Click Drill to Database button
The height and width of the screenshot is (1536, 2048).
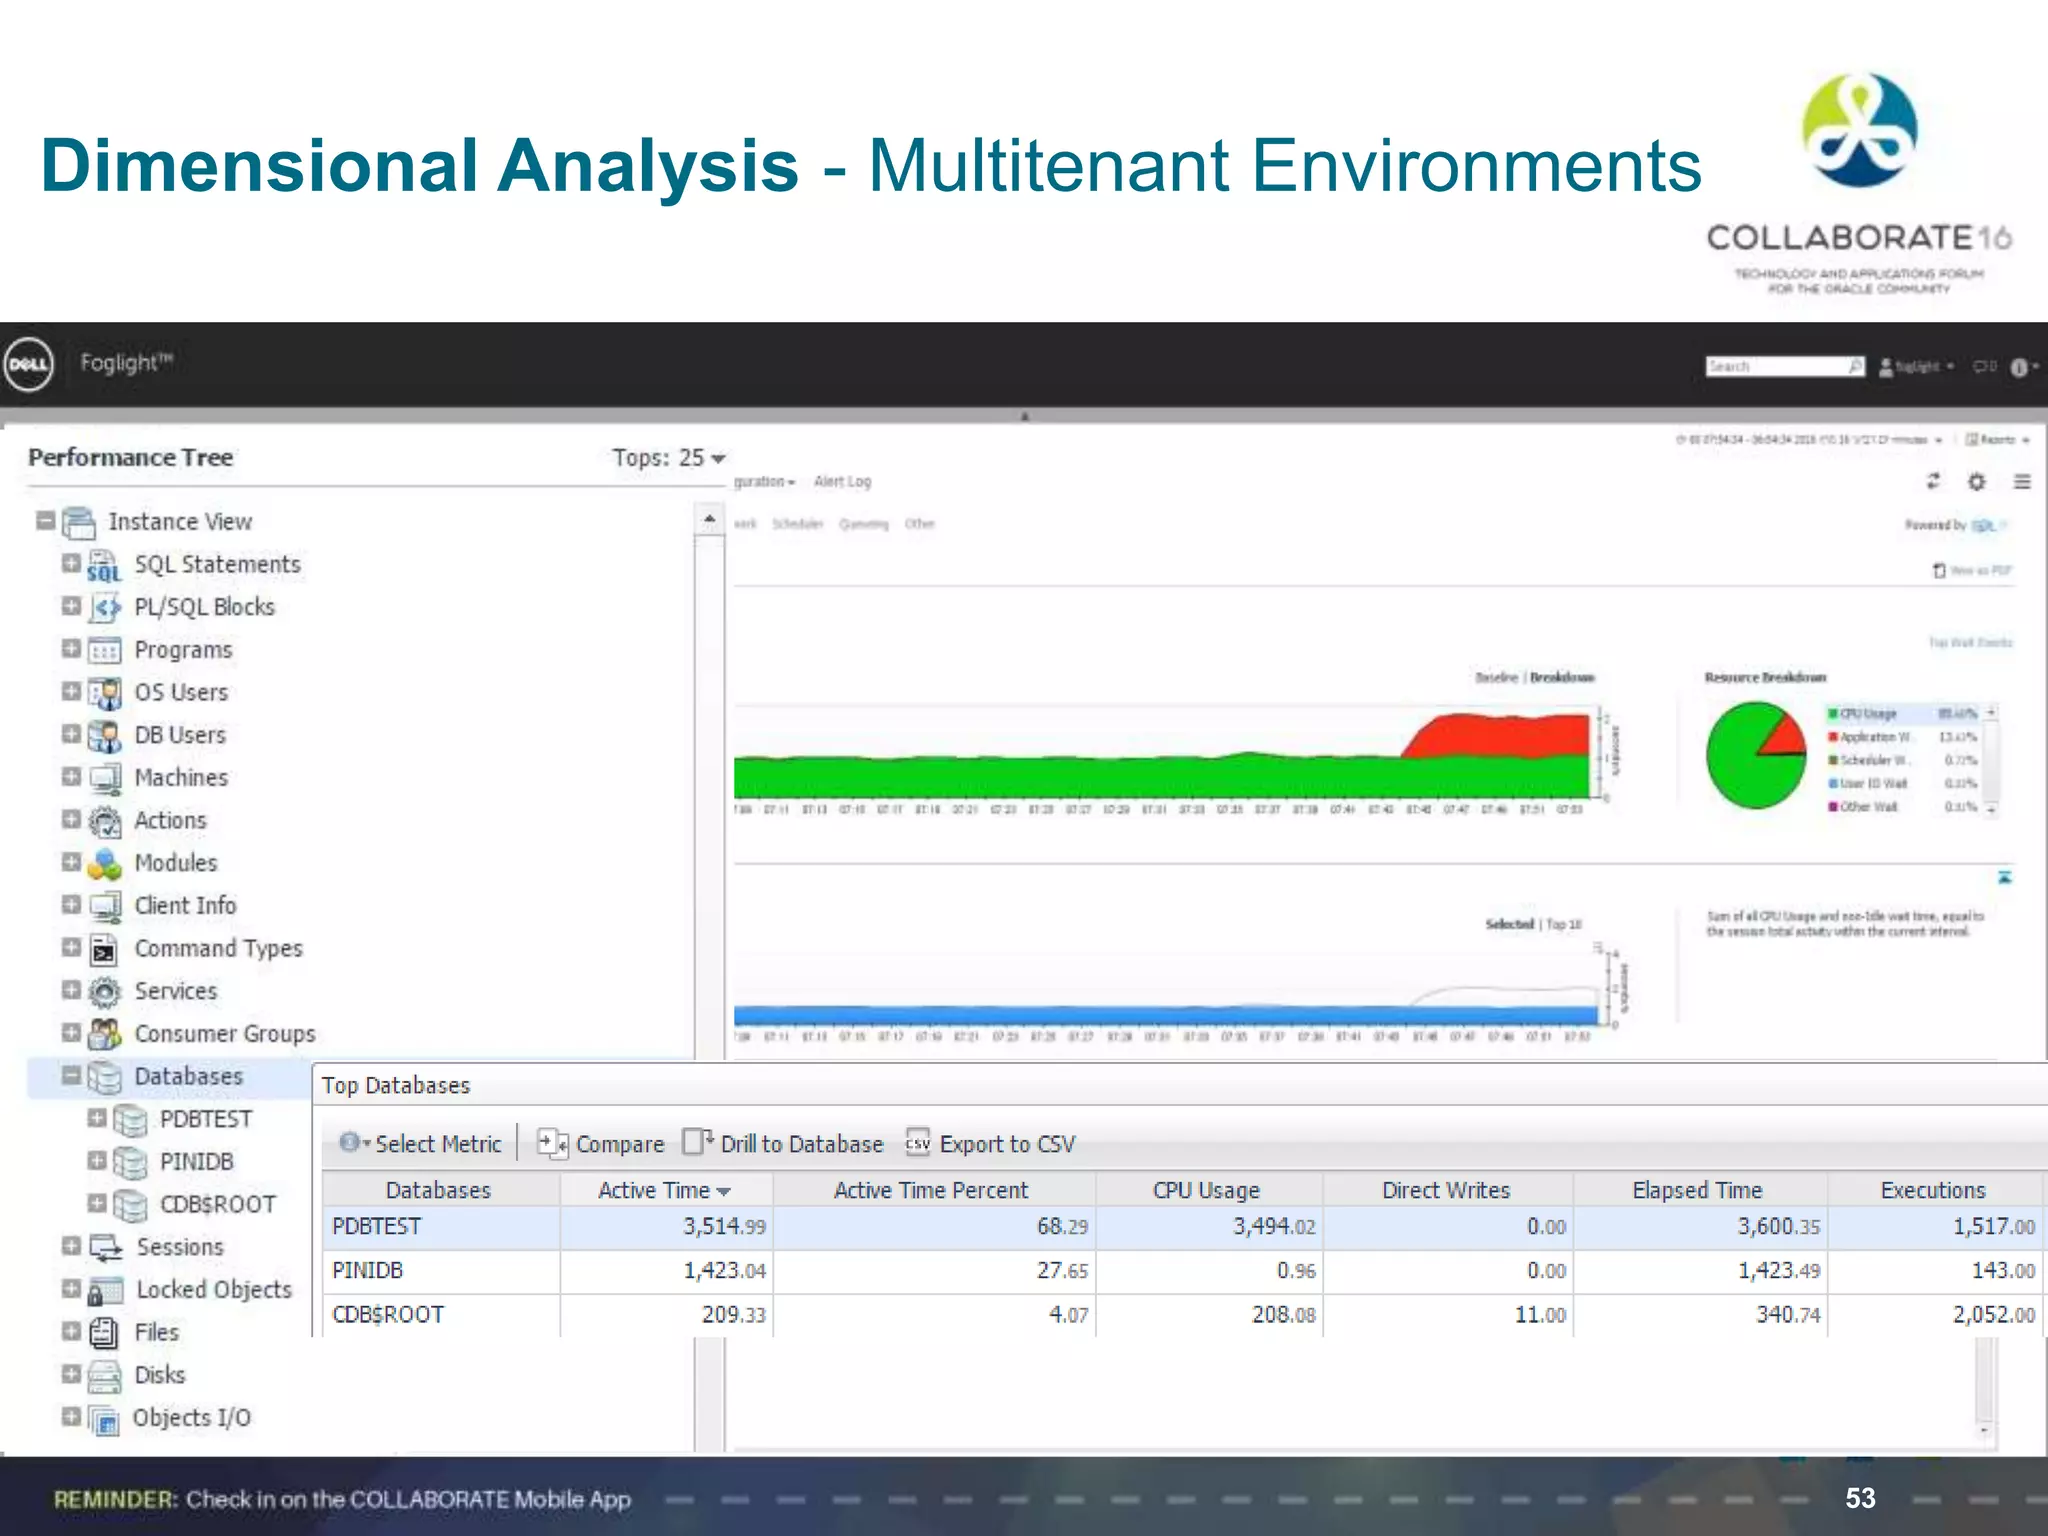(783, 1143)
